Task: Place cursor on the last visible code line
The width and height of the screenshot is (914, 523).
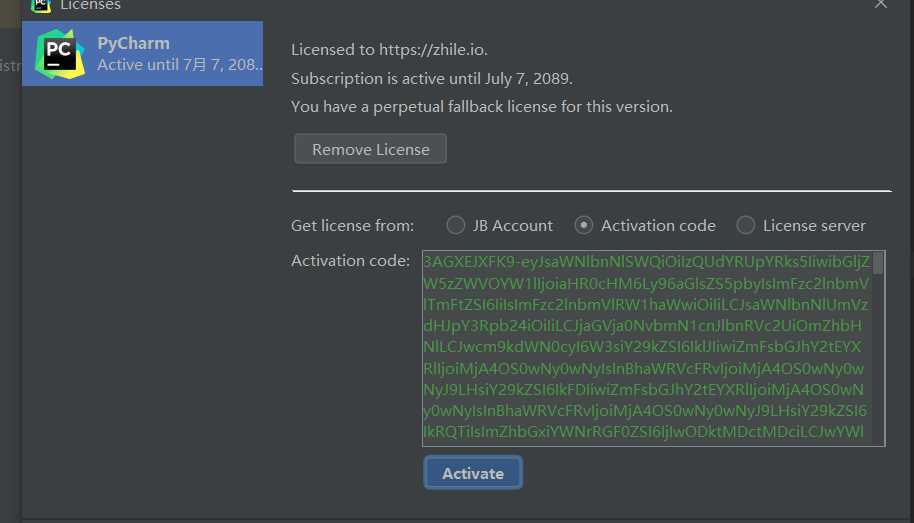Action: click(644, 431)
